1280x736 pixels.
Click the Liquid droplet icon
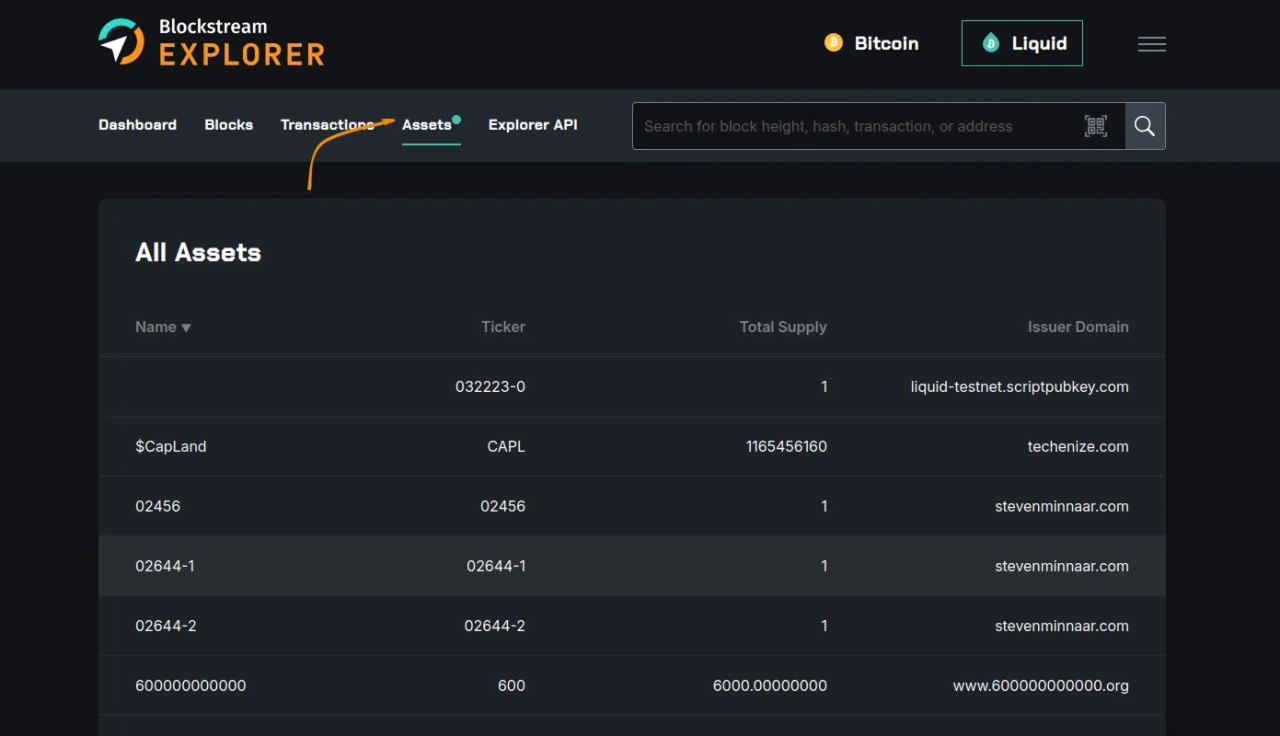pyautogui.click(x=991, y=43)
